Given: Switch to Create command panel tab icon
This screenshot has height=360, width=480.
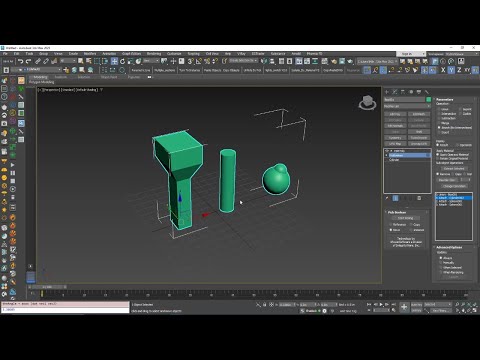Looking at the screenshot, I should (387, 92).
